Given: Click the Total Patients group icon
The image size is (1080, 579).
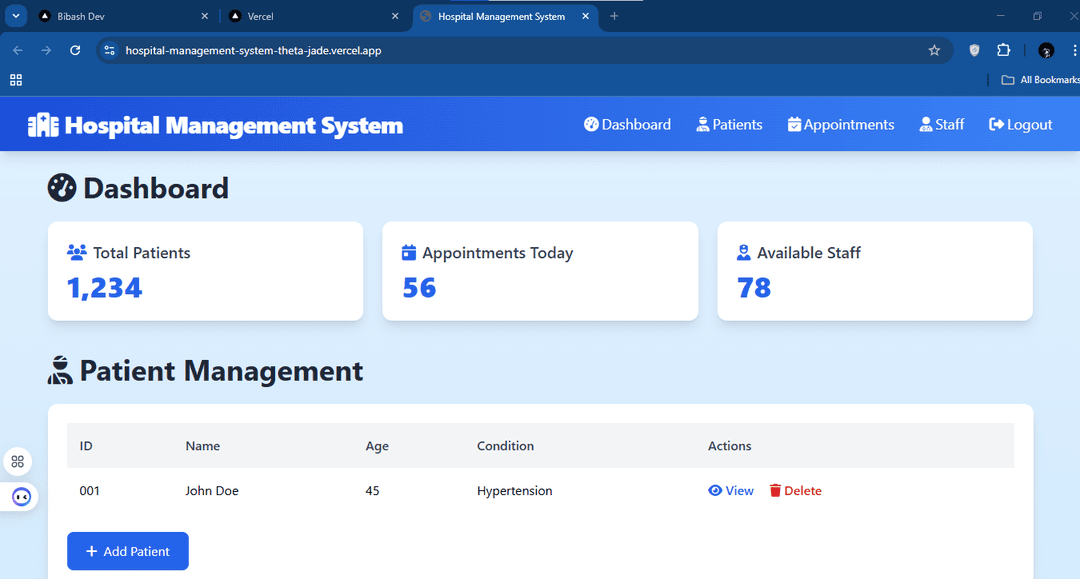Looking at the screenshot, I should point(76,253).
